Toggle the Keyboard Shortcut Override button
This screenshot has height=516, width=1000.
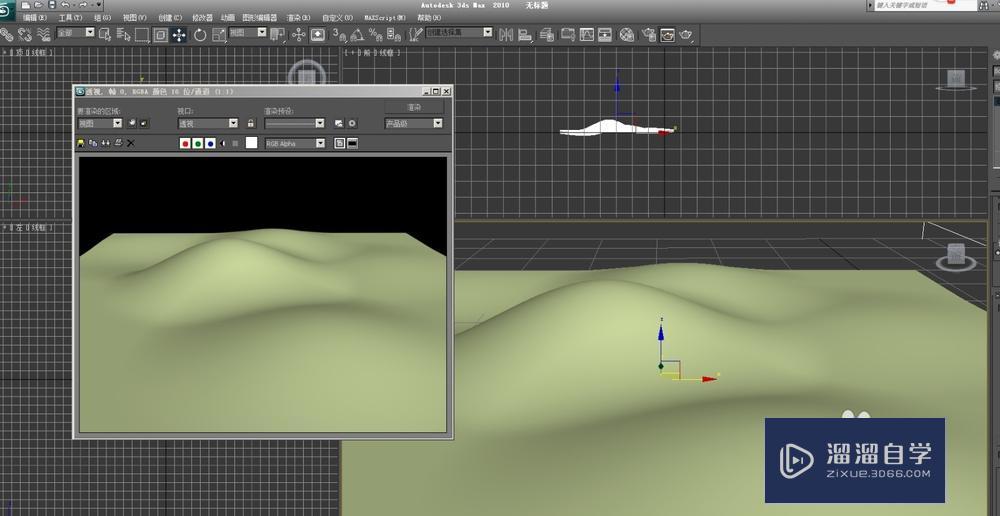(x=318, y=34)
